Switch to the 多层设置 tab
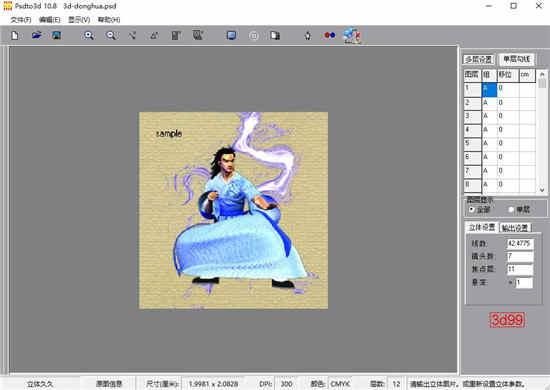550x390 pixels. click(479, 59)
